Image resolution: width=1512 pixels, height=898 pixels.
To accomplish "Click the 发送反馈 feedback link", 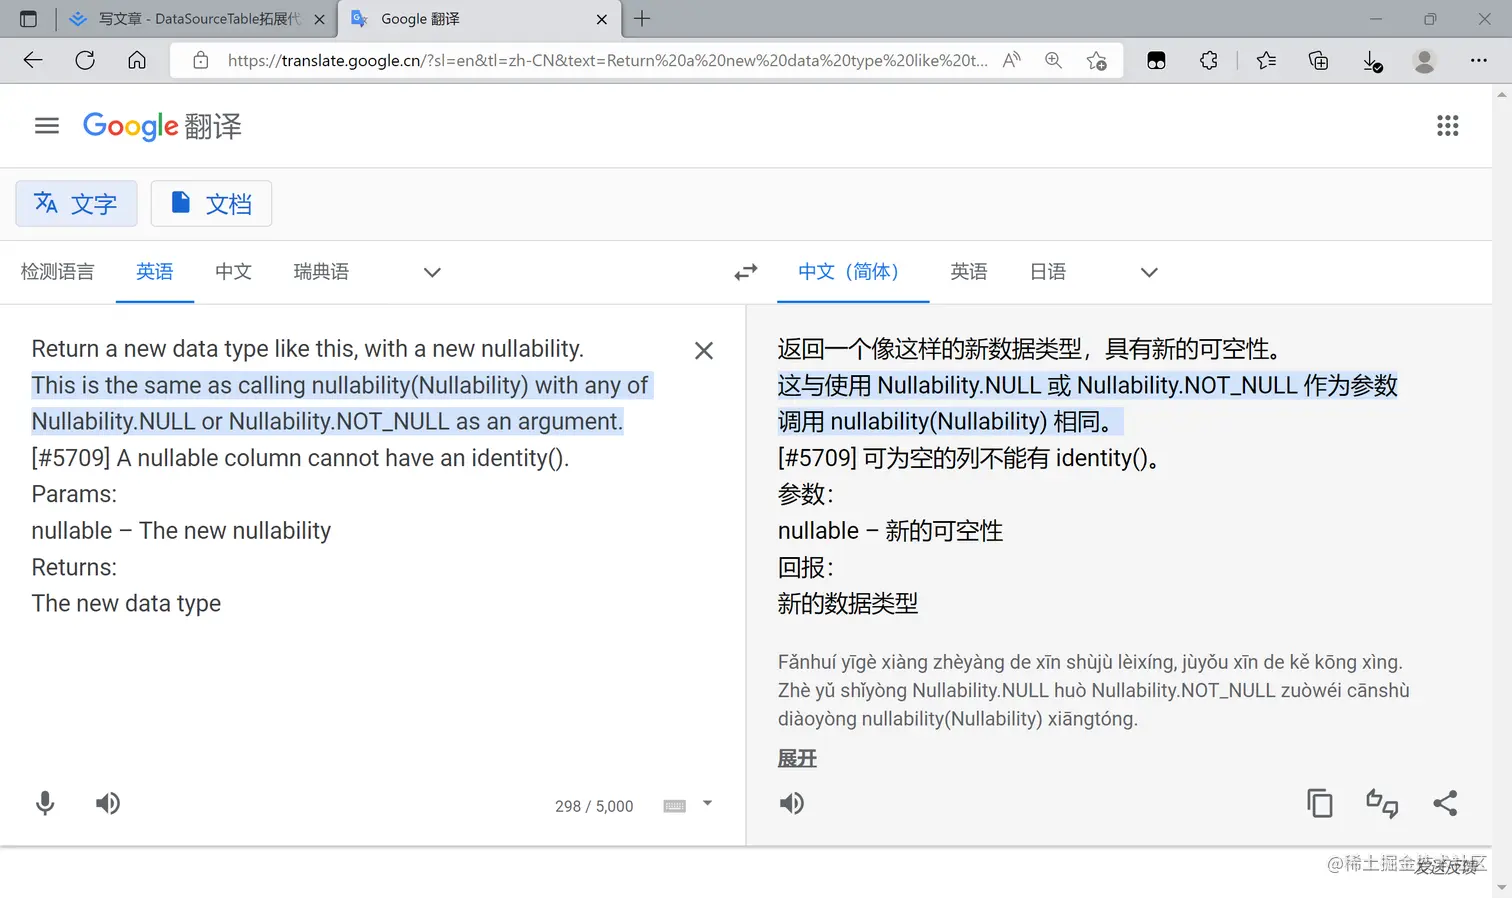I will (1446, 867).
